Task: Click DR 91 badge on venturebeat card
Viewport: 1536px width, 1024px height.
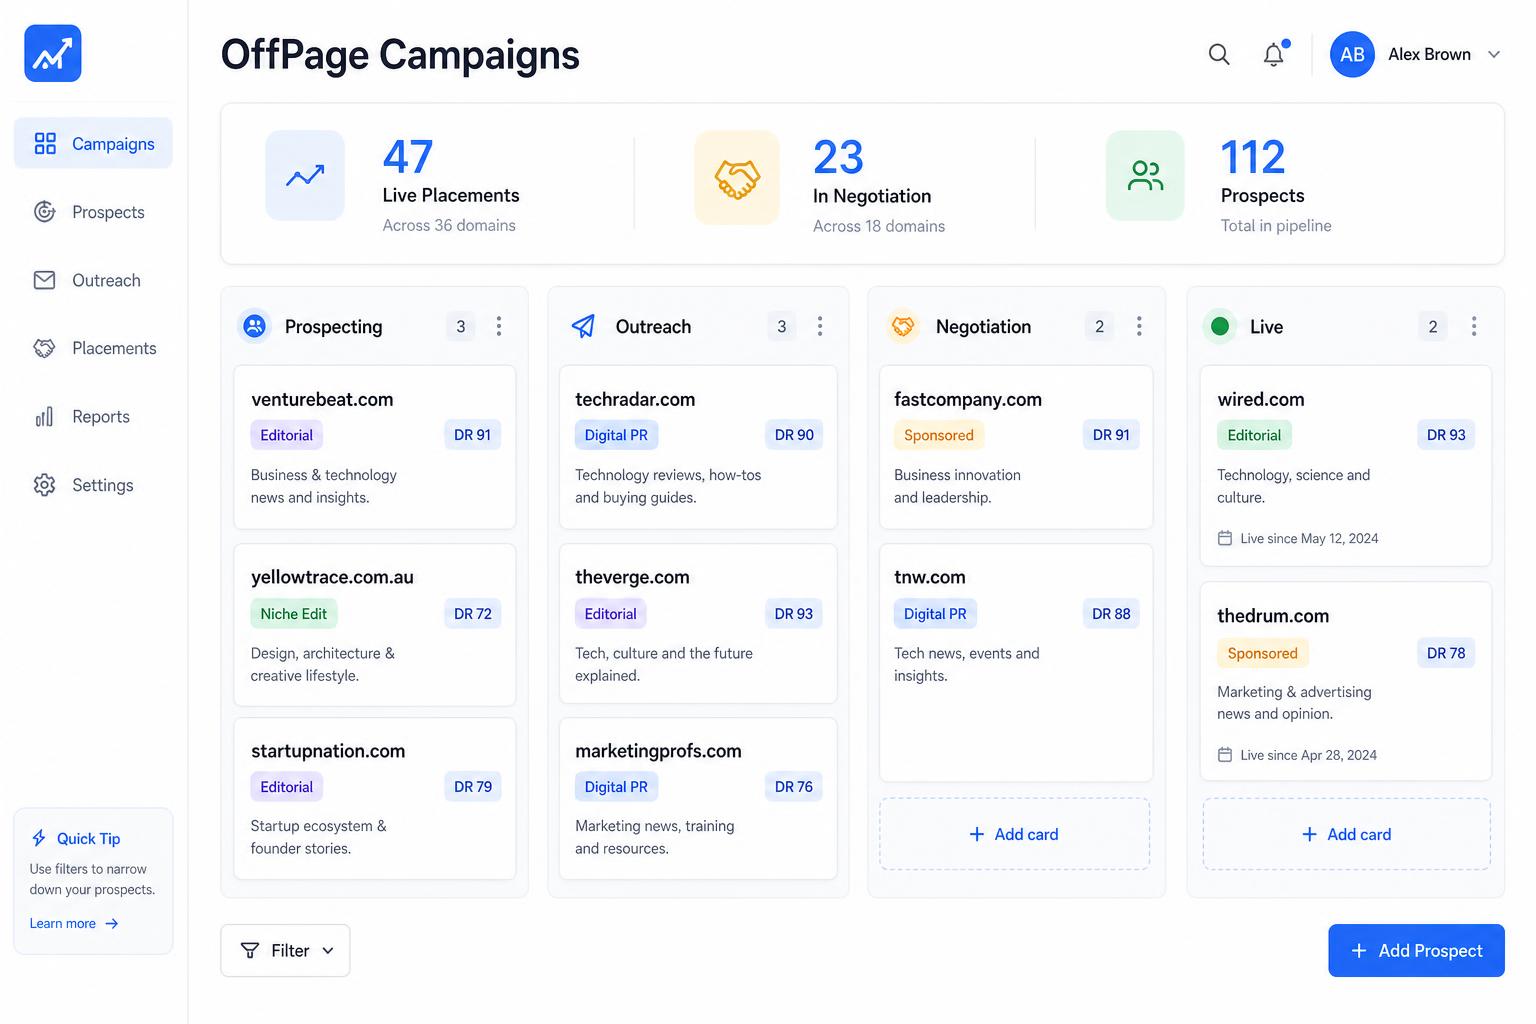Action: (472, 435)
